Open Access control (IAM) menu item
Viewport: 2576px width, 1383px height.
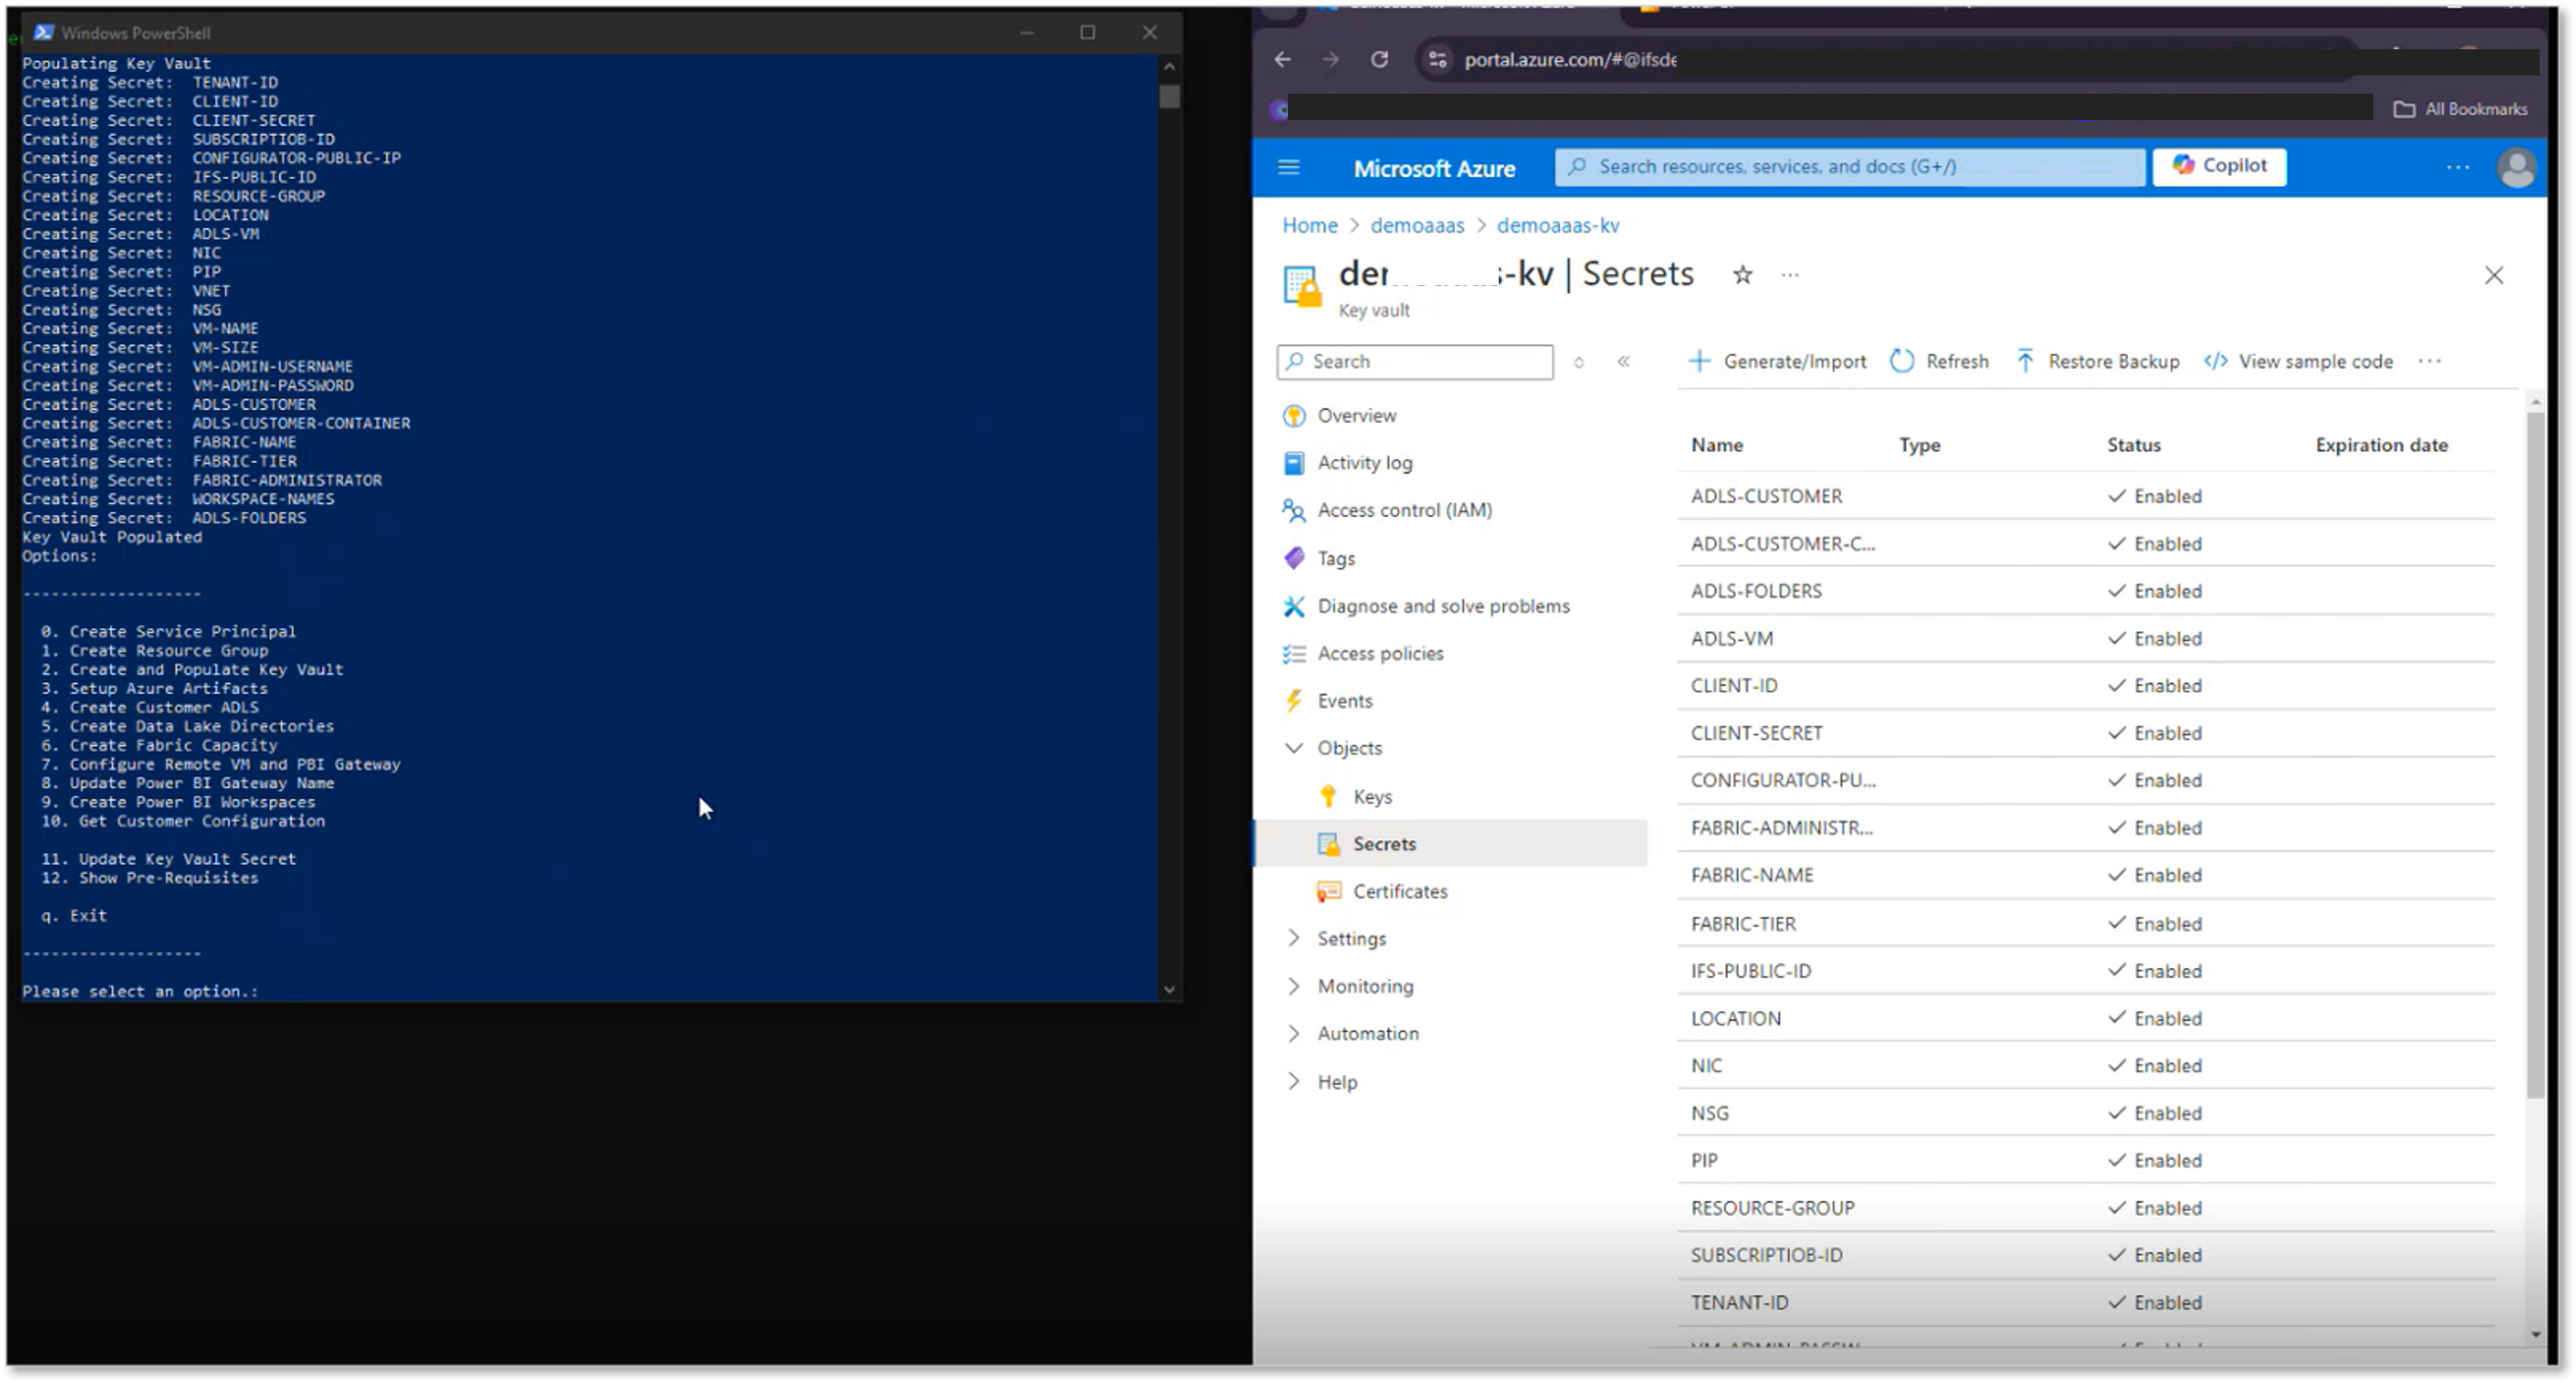tap(1404, 510)
